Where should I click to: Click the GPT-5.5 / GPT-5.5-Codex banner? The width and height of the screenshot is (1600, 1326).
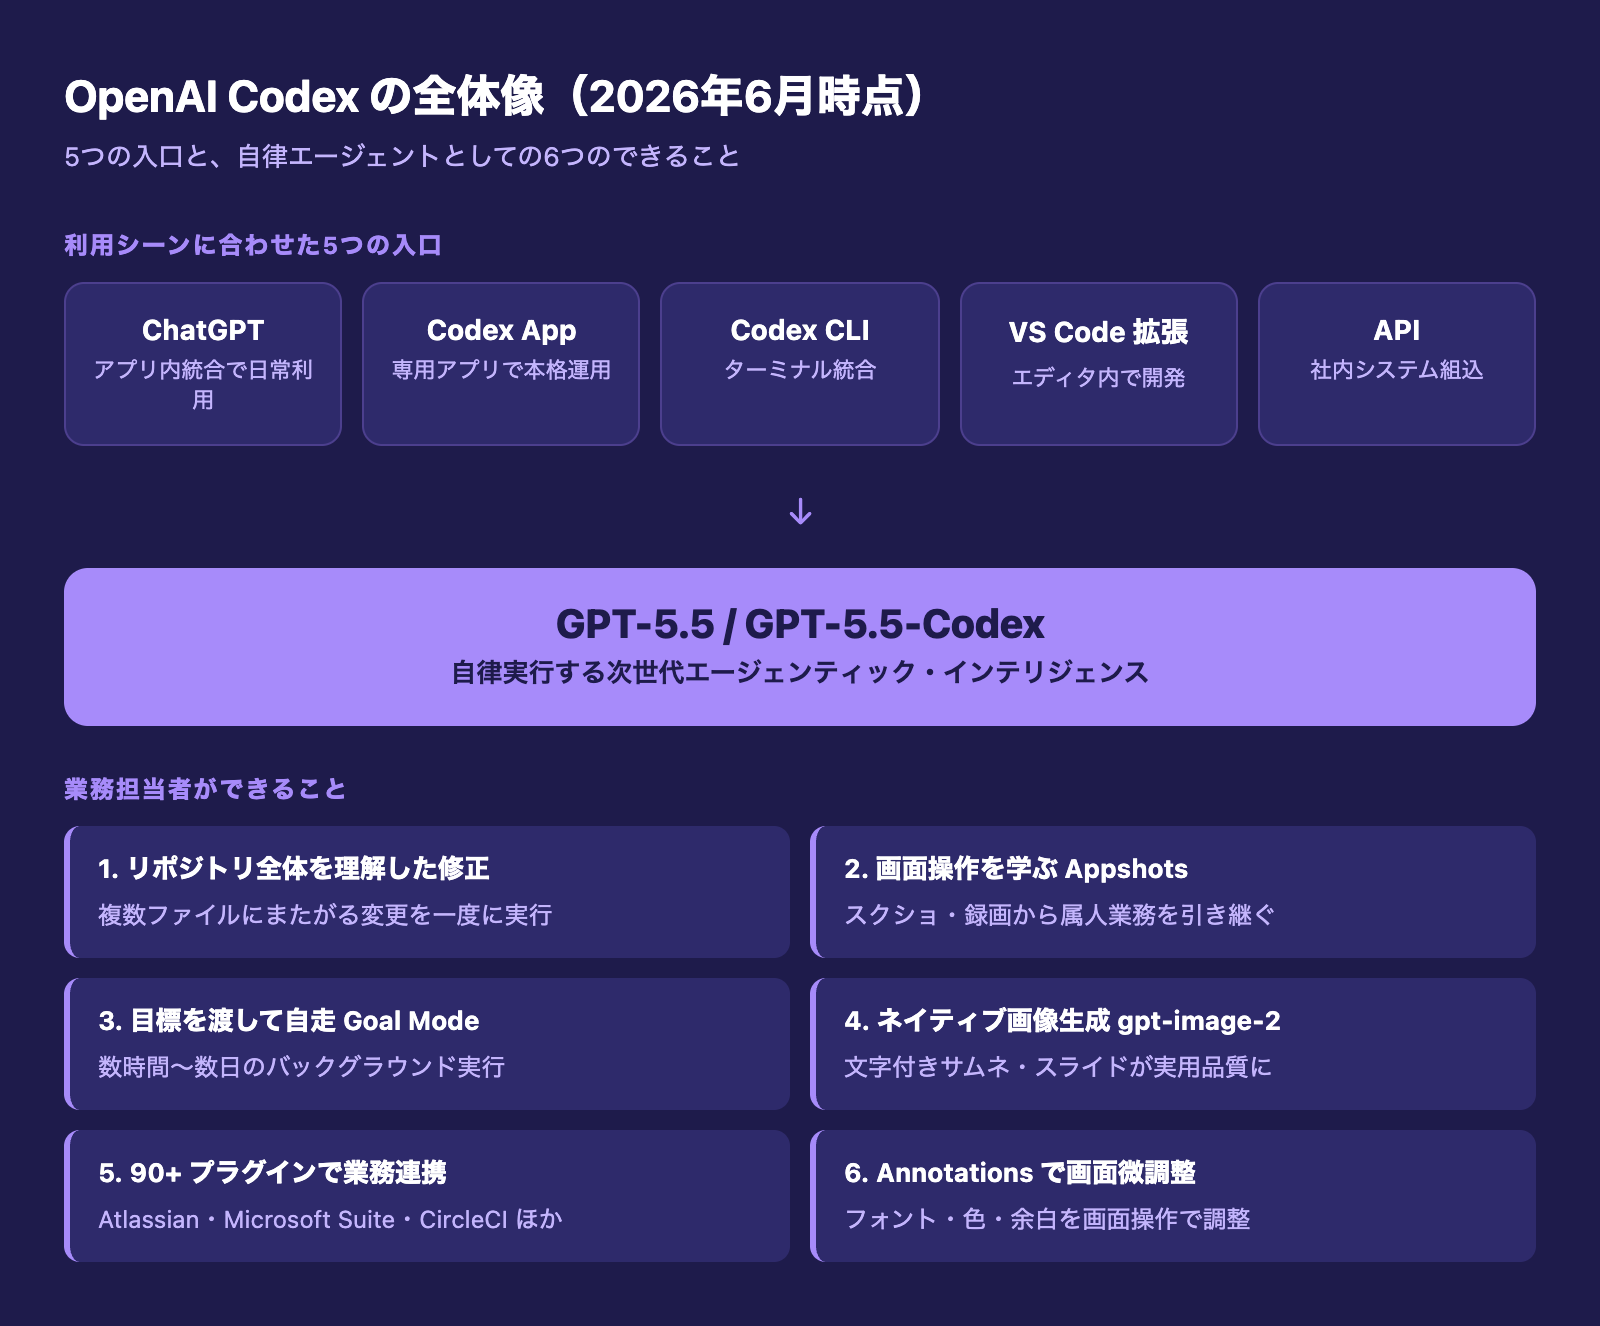click(x=800, y=647)
